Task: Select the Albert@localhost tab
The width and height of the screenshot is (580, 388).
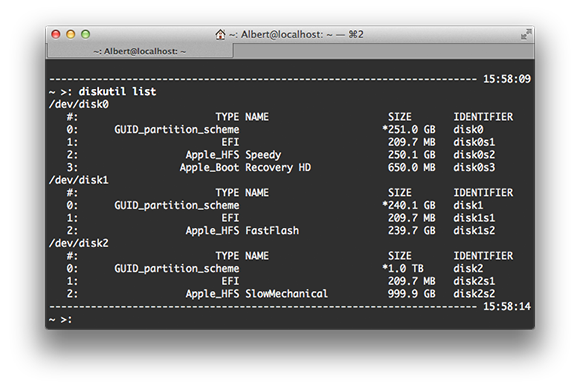Action: click(x=140, y=51)
